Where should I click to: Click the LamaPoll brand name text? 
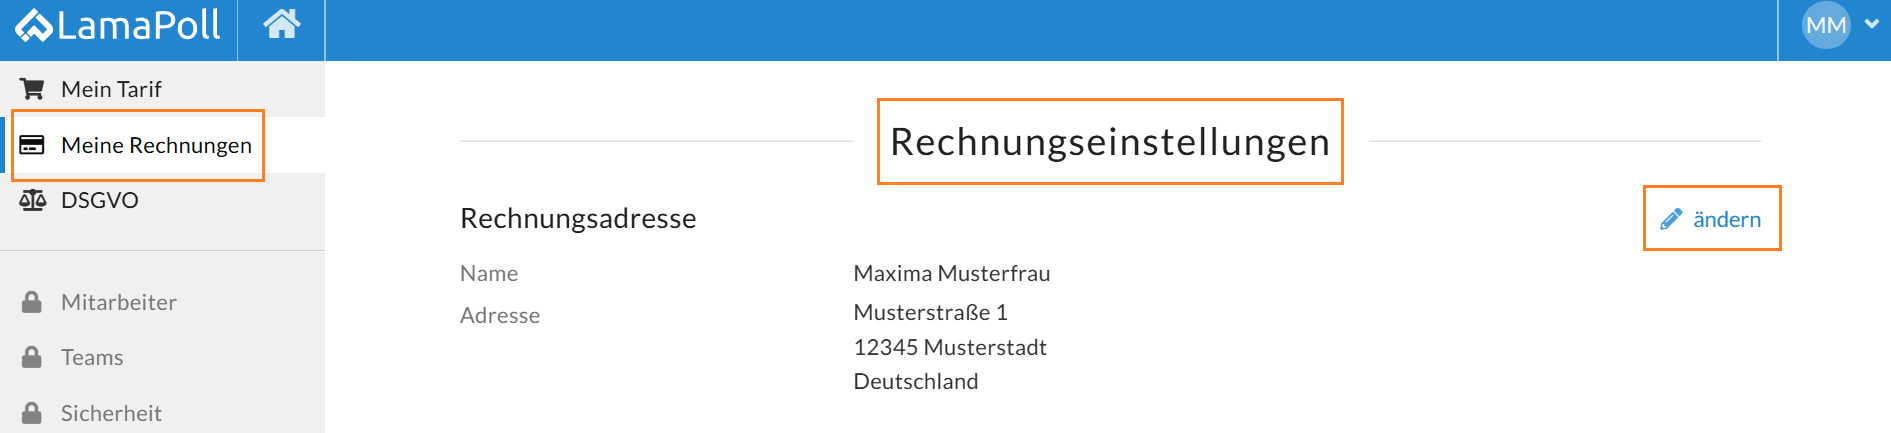coord(139,26)
